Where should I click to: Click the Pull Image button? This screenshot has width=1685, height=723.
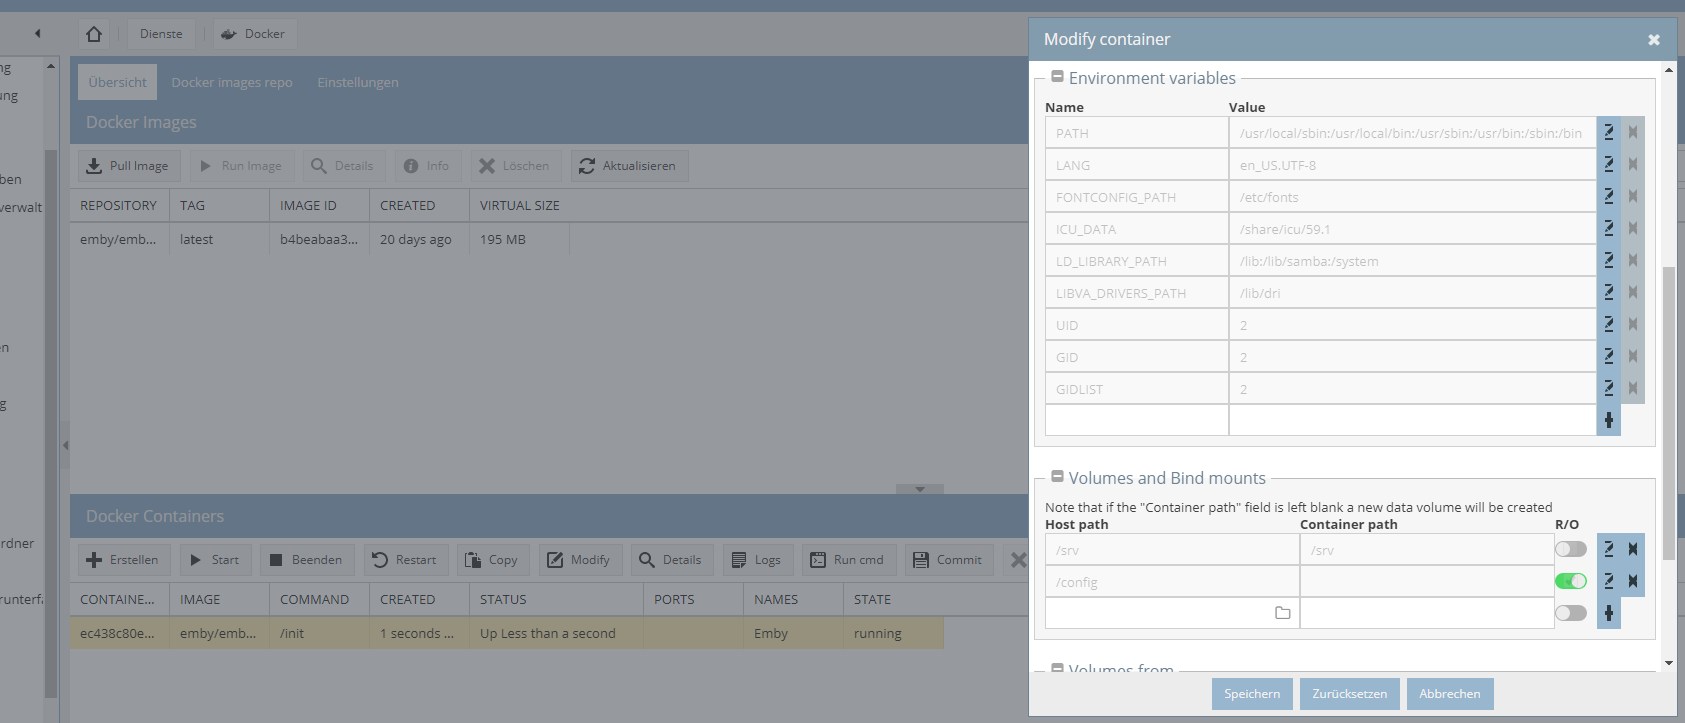(x=128, y=166)
